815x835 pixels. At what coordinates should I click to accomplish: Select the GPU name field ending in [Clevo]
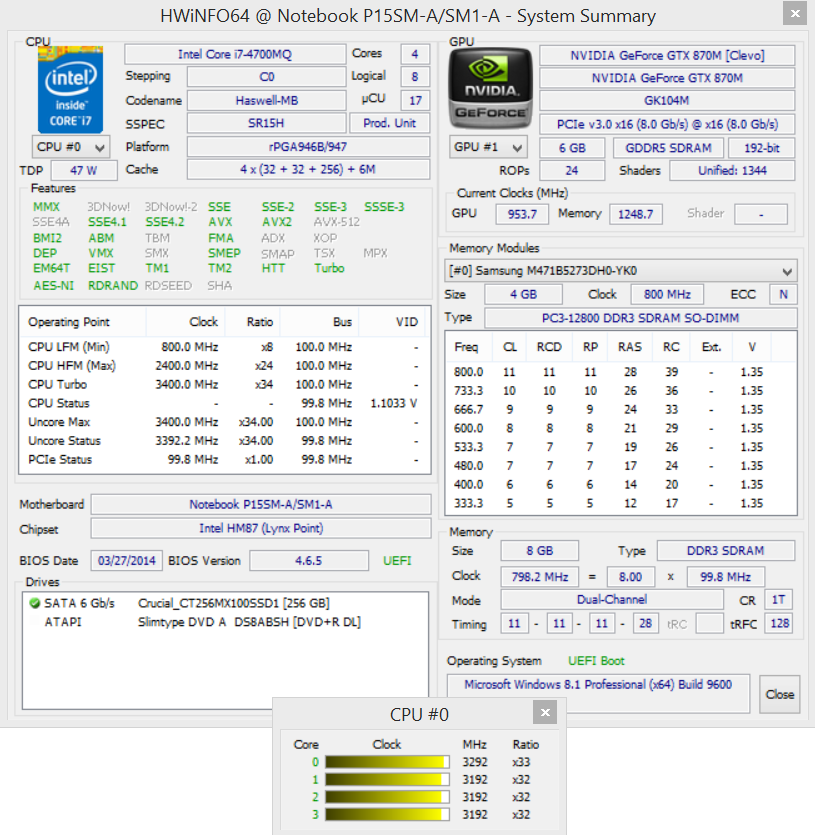coord(667,56)
